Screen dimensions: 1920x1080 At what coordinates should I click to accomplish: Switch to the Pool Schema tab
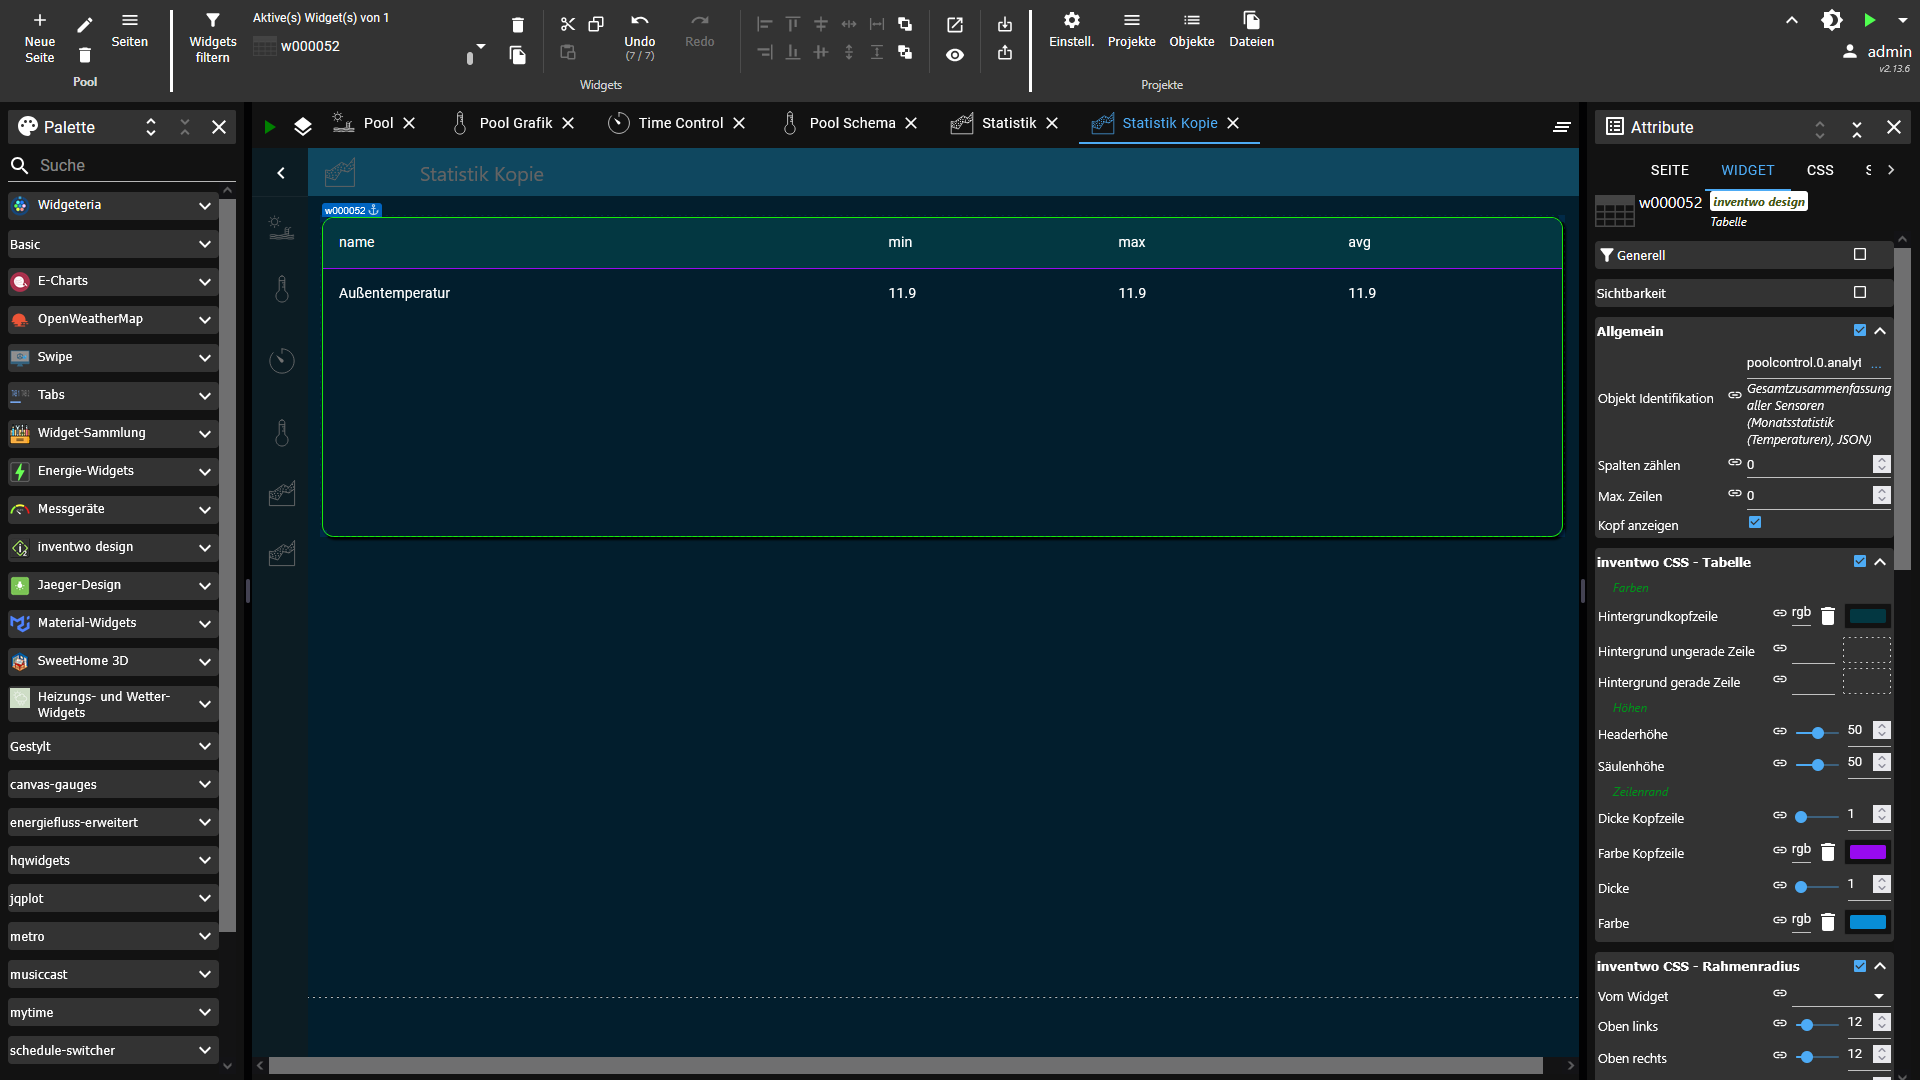tap(851, 123)
